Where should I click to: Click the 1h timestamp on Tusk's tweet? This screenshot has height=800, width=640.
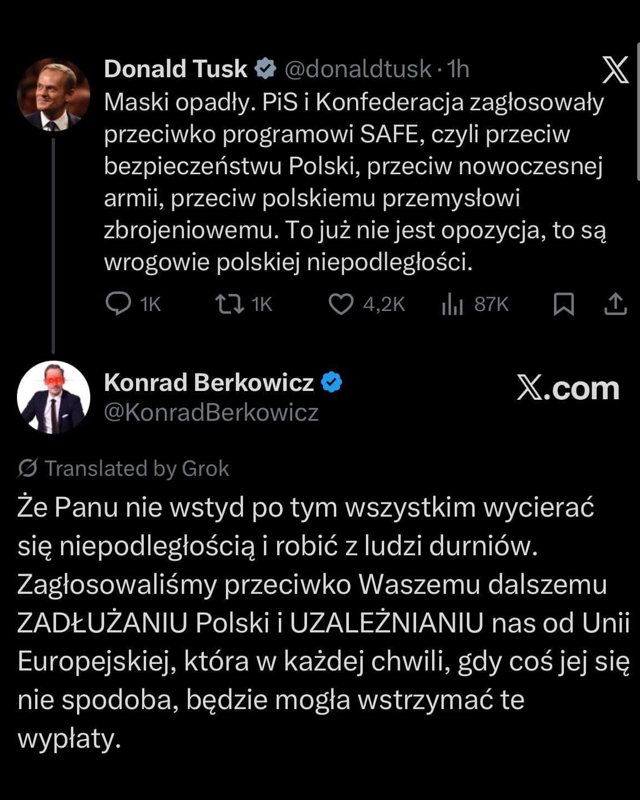point(459,69)
